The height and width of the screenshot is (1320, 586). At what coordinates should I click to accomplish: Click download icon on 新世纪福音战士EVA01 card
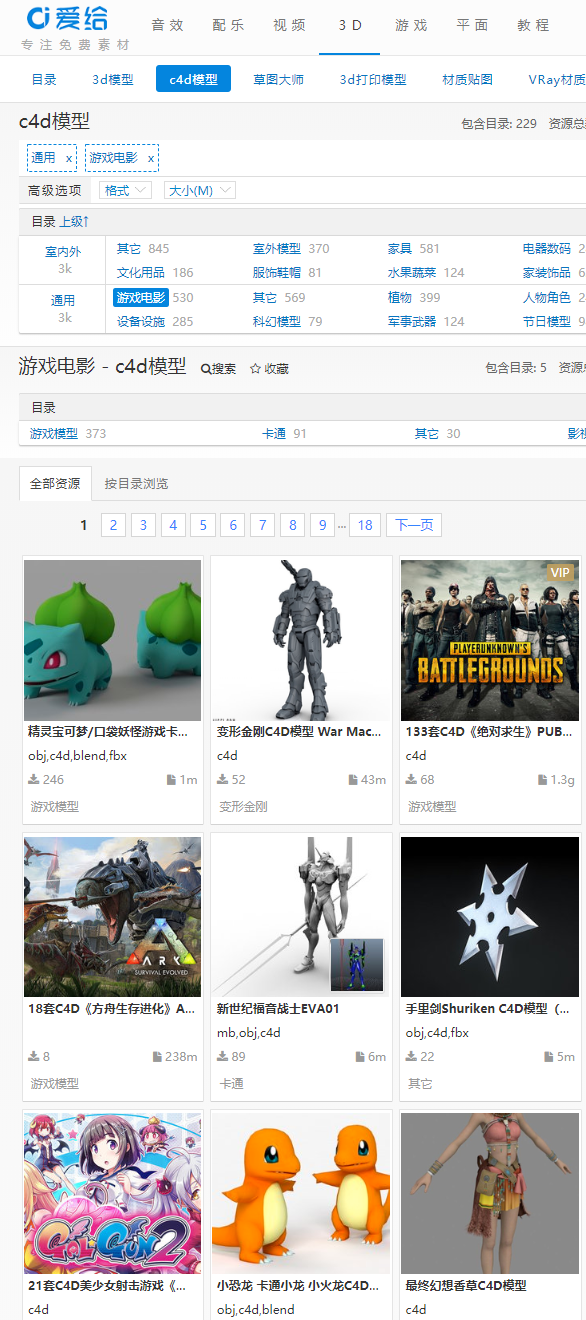click(222, 1057)
